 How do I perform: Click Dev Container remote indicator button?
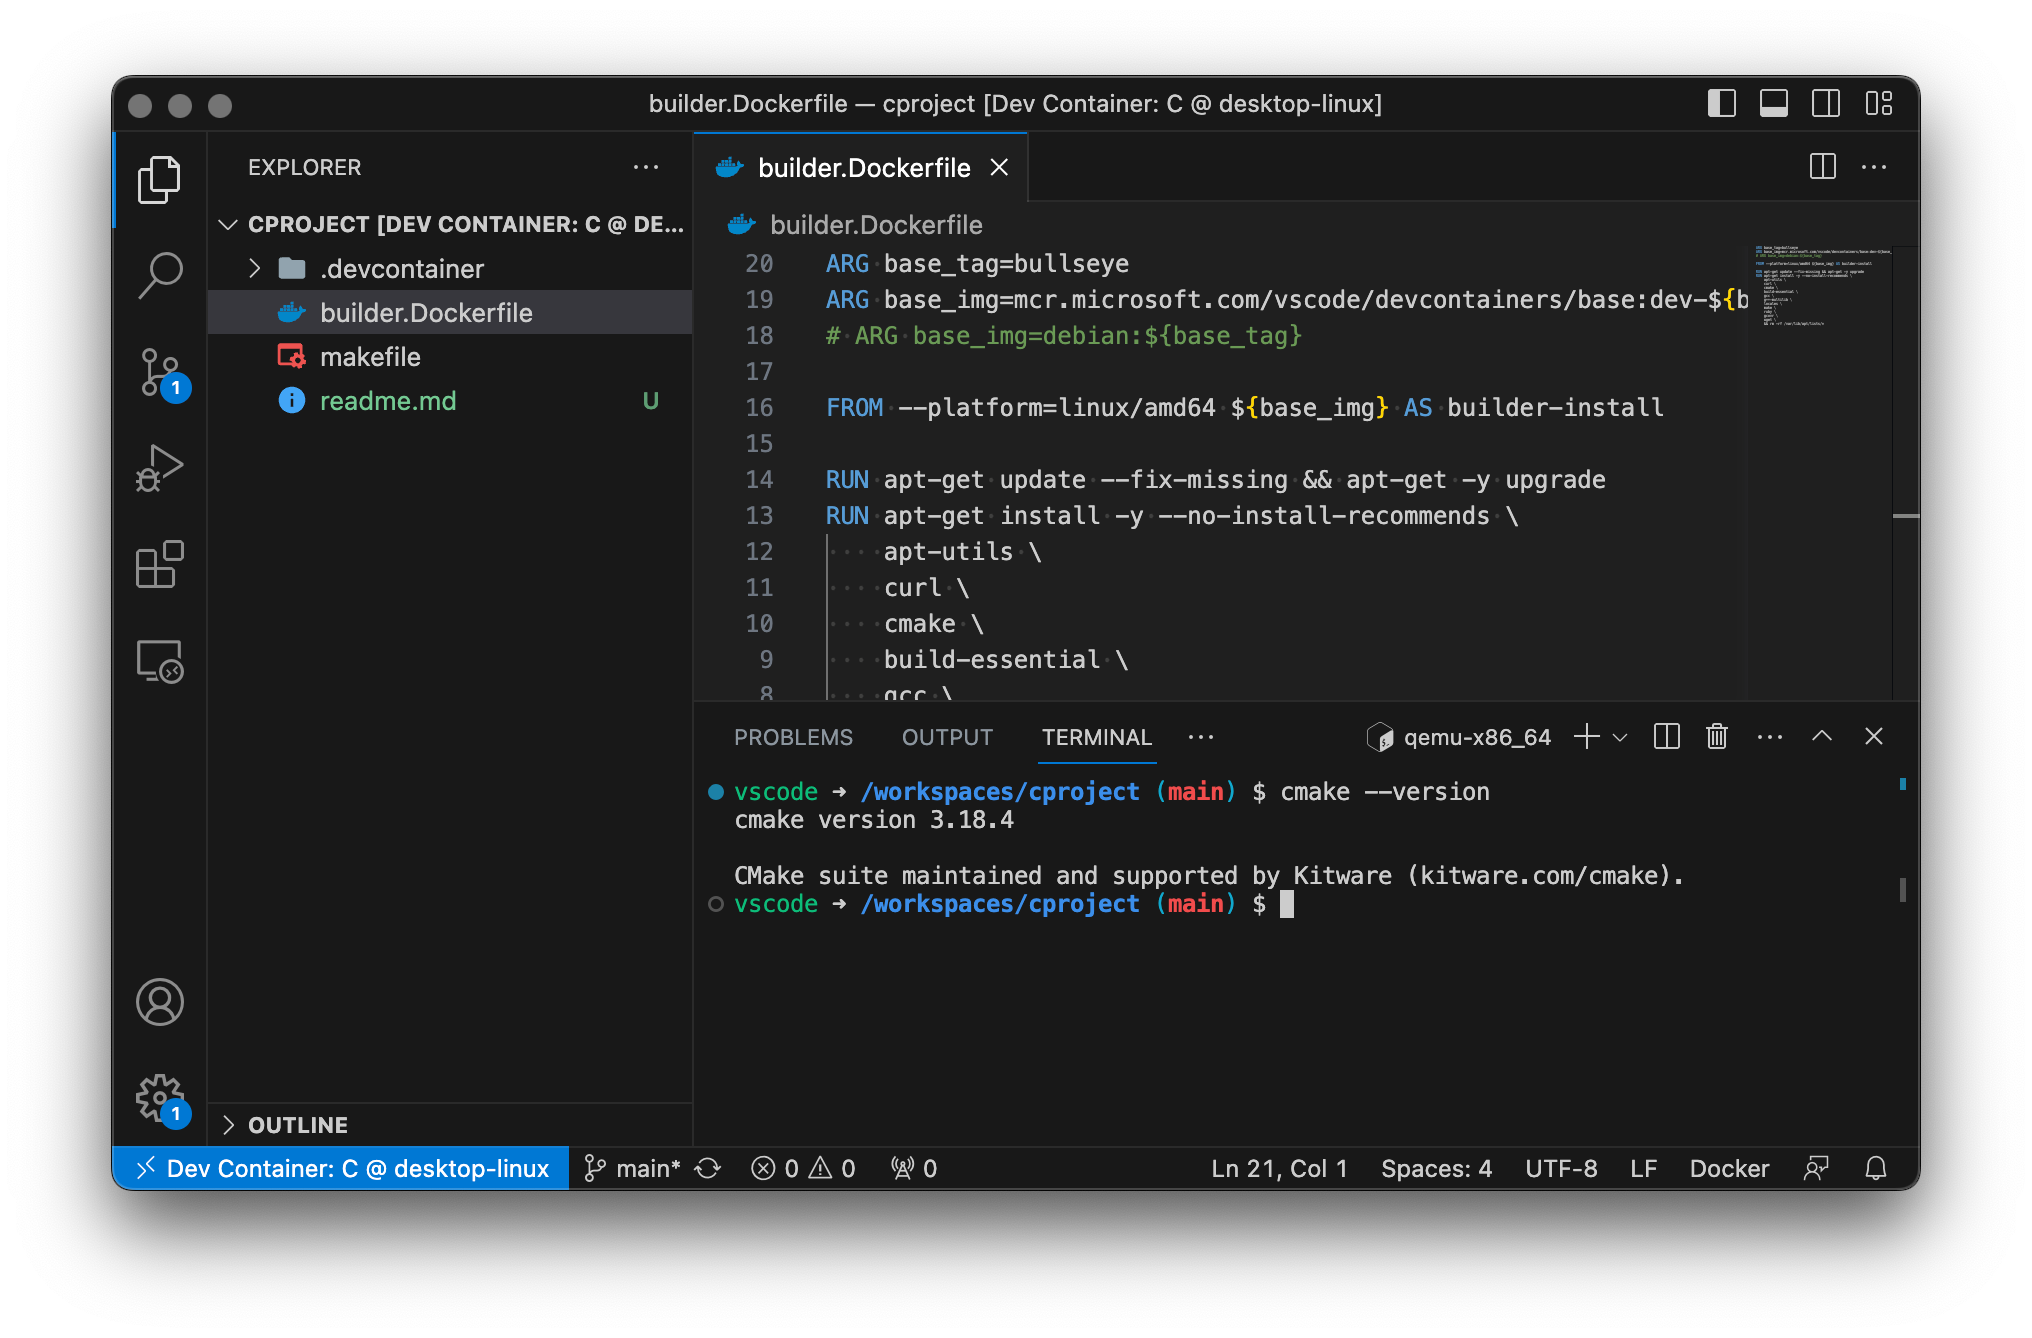(x=342, y=1168)
